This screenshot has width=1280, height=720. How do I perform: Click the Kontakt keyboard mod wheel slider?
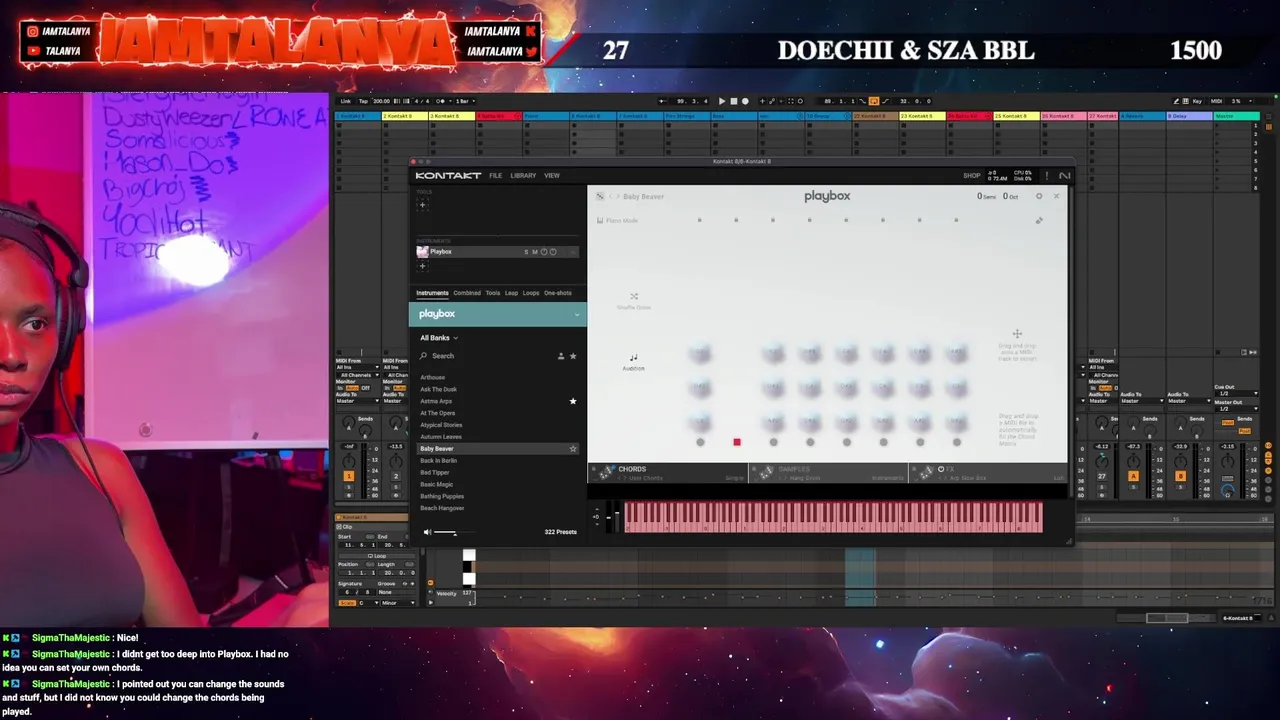[x=617, y=518]
